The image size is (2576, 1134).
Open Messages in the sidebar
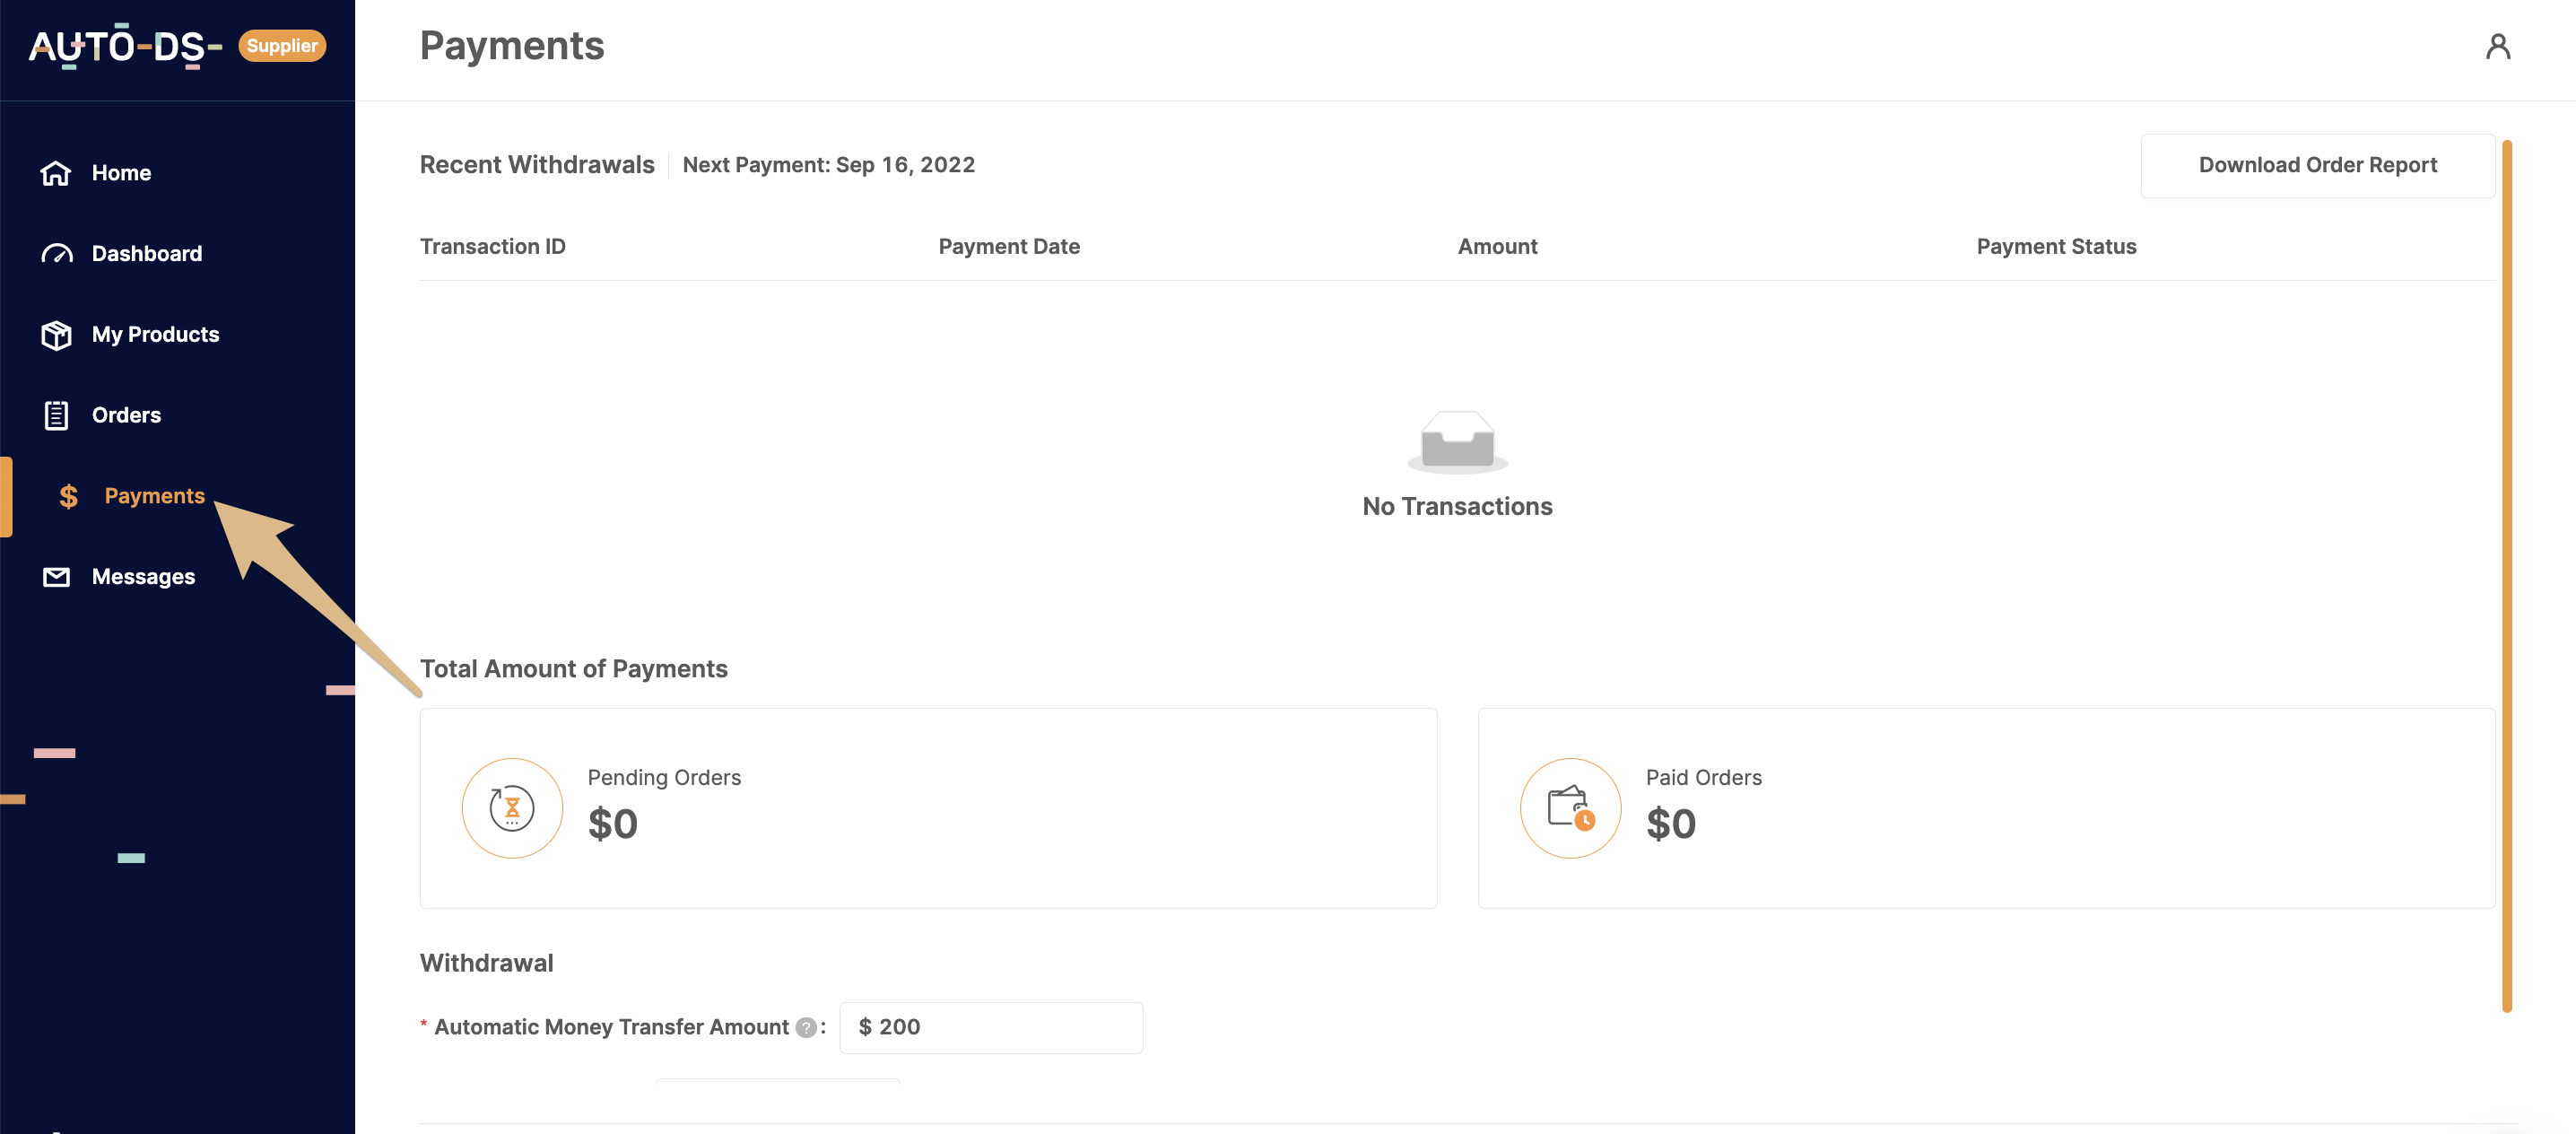coord(143,577)
